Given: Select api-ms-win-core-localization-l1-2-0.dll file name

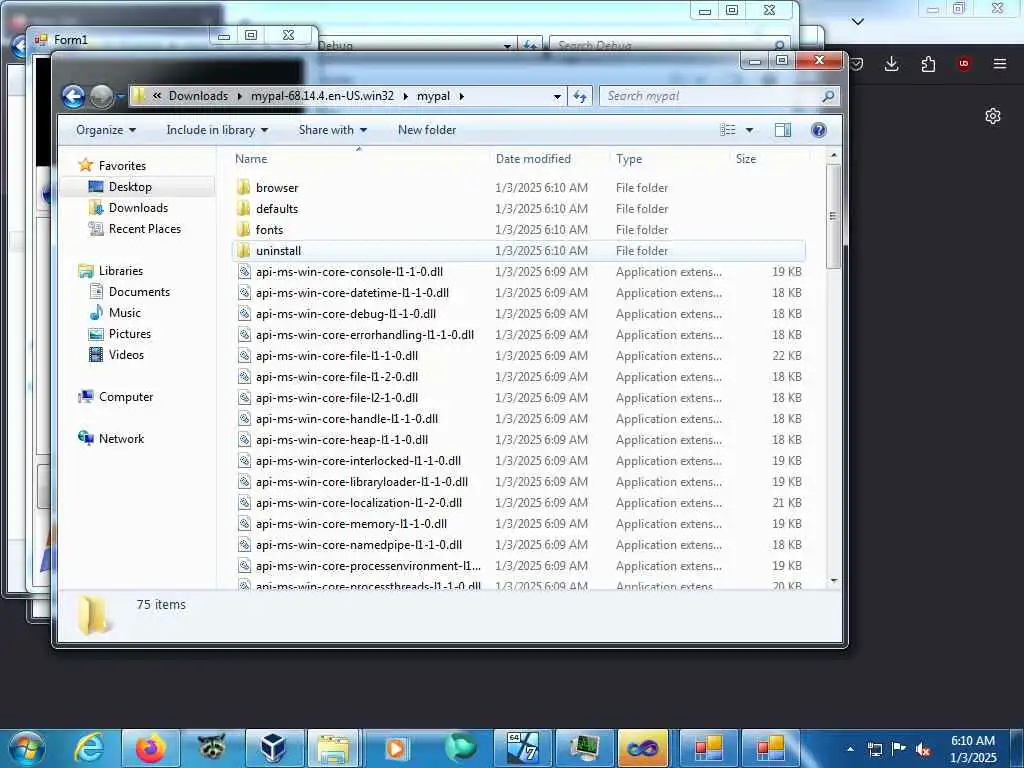Looking at the screenshot, I should (x=359, y=503).
